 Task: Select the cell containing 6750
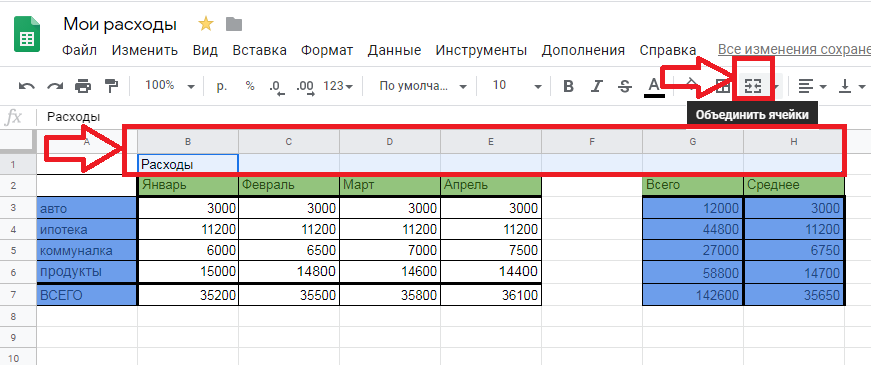tap(794, 251)
